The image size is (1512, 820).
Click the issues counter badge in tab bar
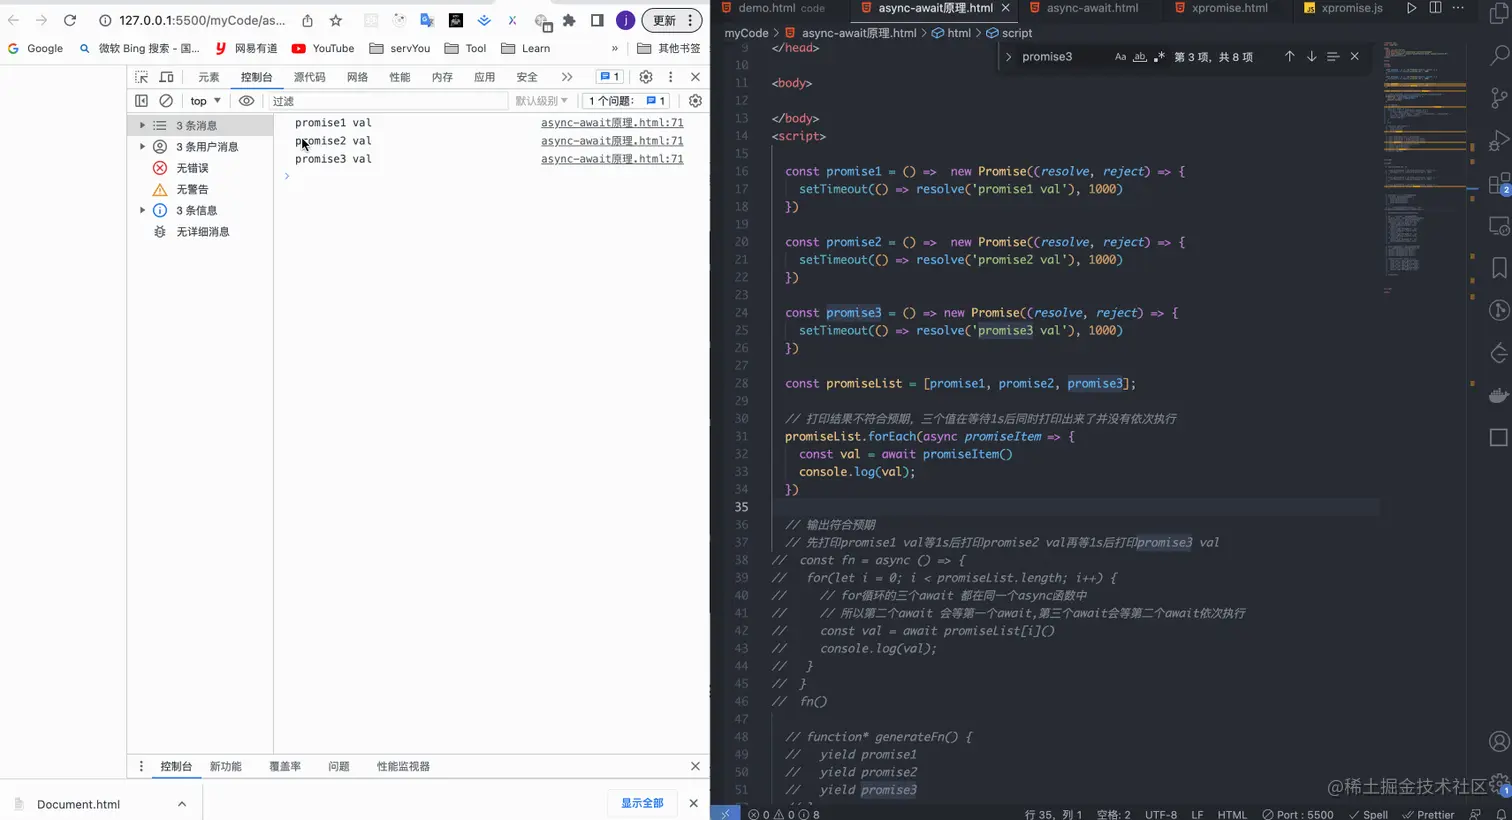[609, 77]
